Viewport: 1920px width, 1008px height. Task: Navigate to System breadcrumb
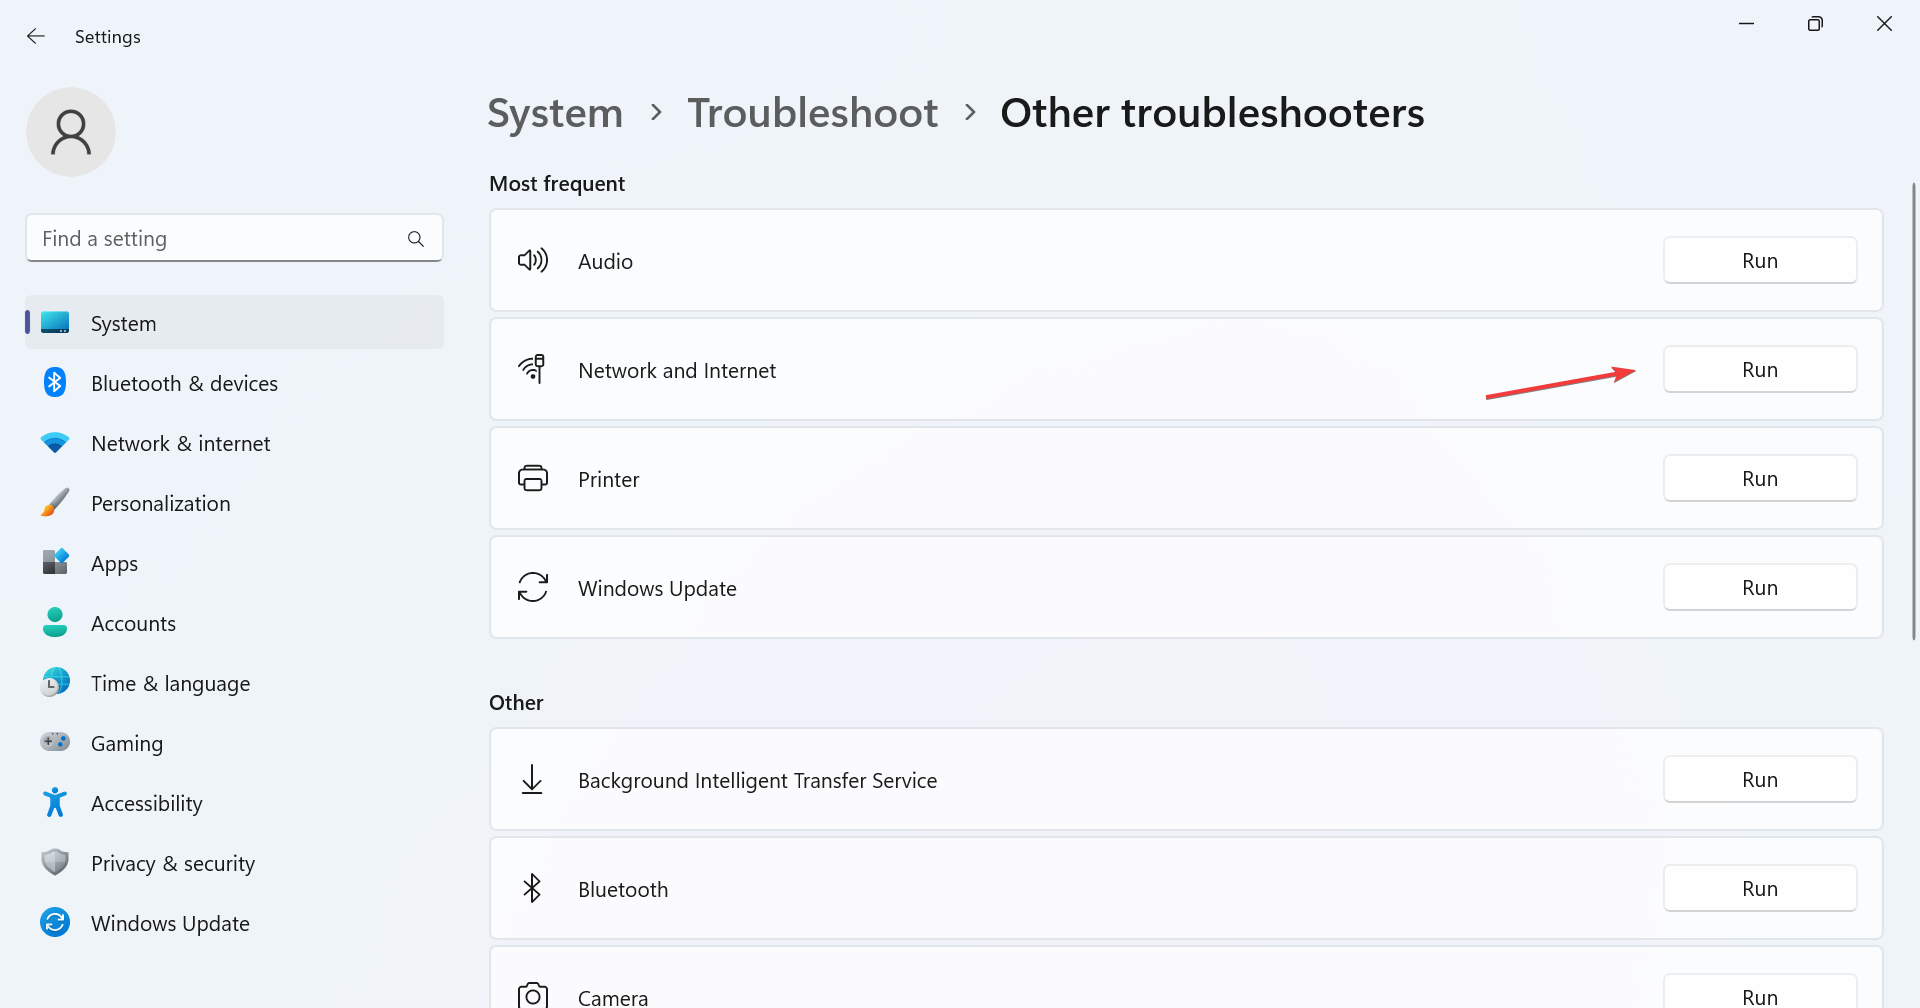coord(555,113)
